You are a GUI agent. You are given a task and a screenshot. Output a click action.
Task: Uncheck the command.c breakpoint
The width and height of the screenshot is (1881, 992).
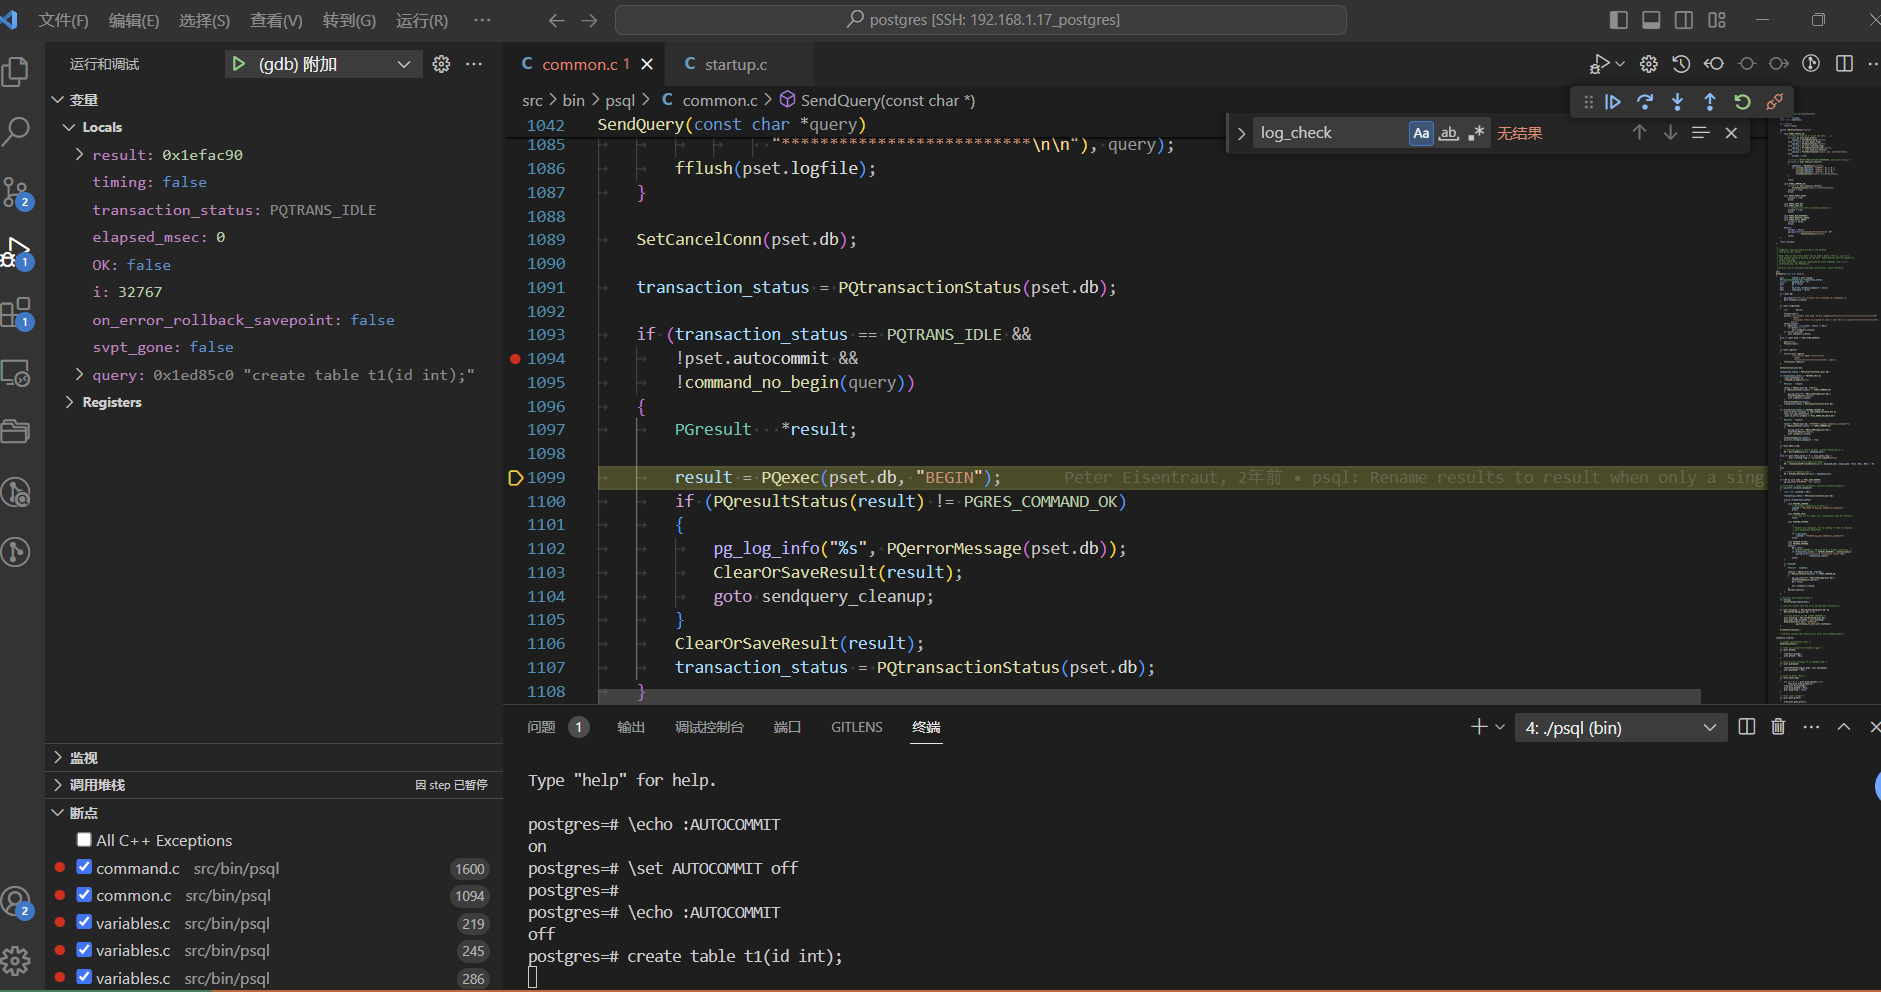coord(85,868)
